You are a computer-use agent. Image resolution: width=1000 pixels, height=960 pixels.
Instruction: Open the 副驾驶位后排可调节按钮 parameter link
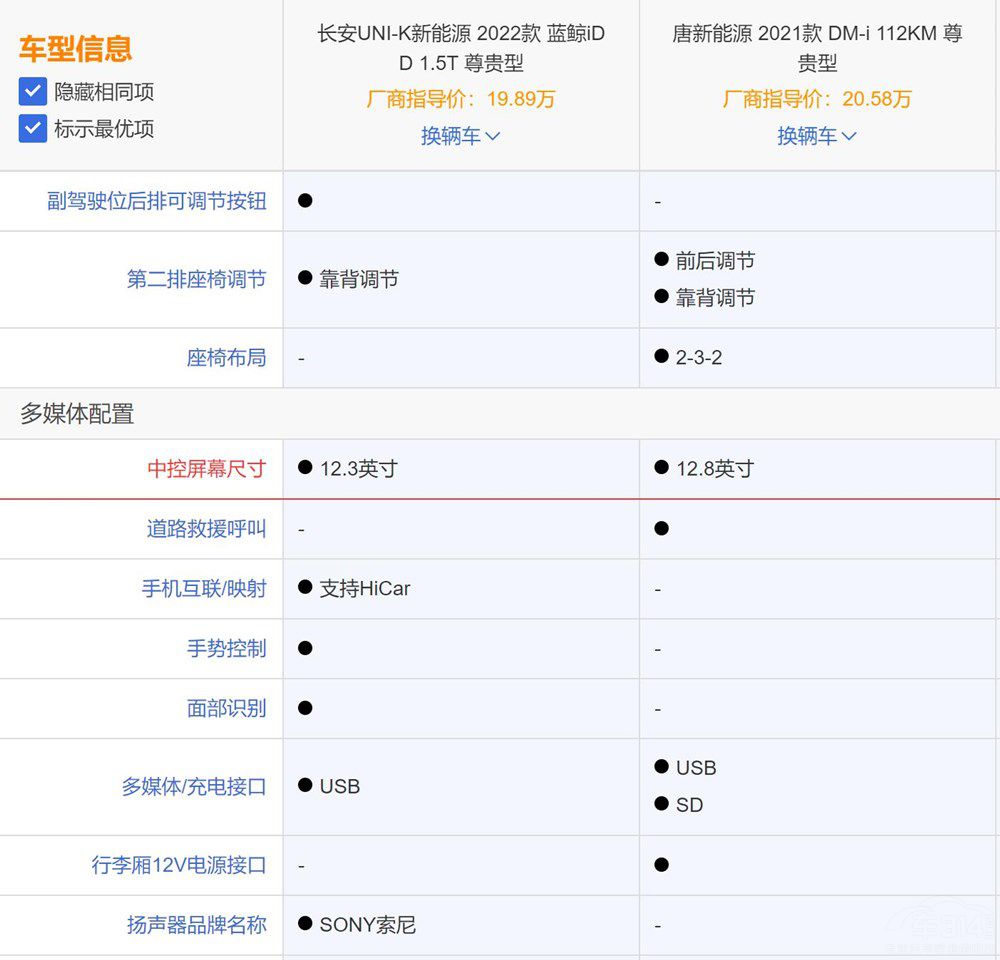[x=157, y=201]
